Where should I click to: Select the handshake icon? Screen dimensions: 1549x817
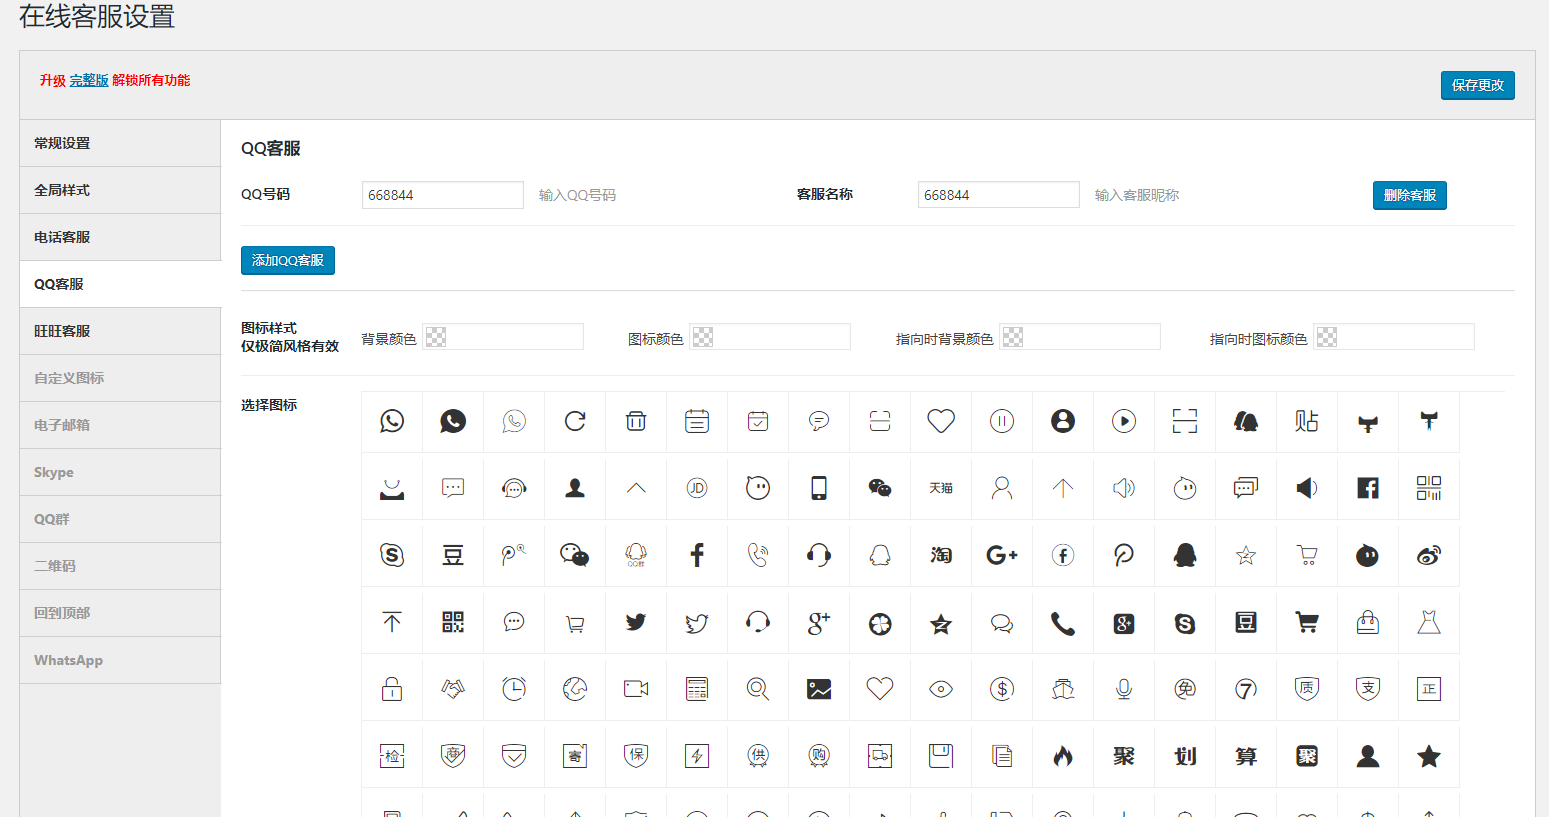(453, 689)
